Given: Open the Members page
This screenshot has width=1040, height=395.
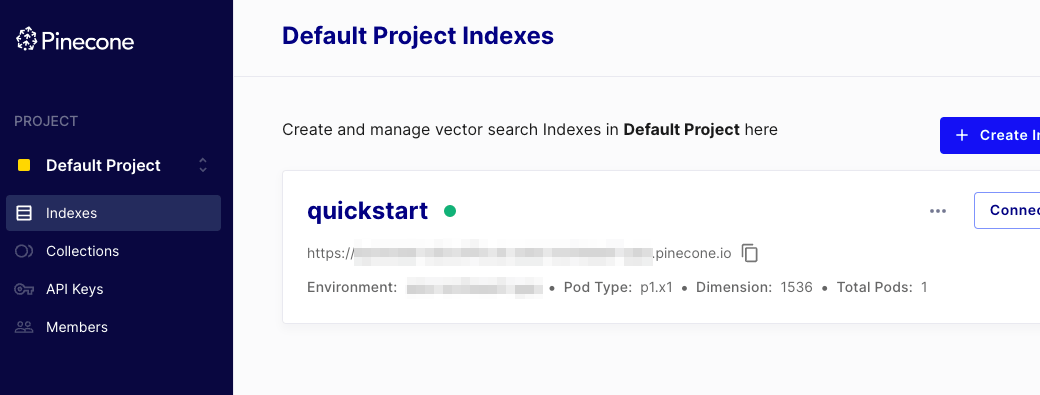Looking at the screenshot, I should (x=113, y=327).
